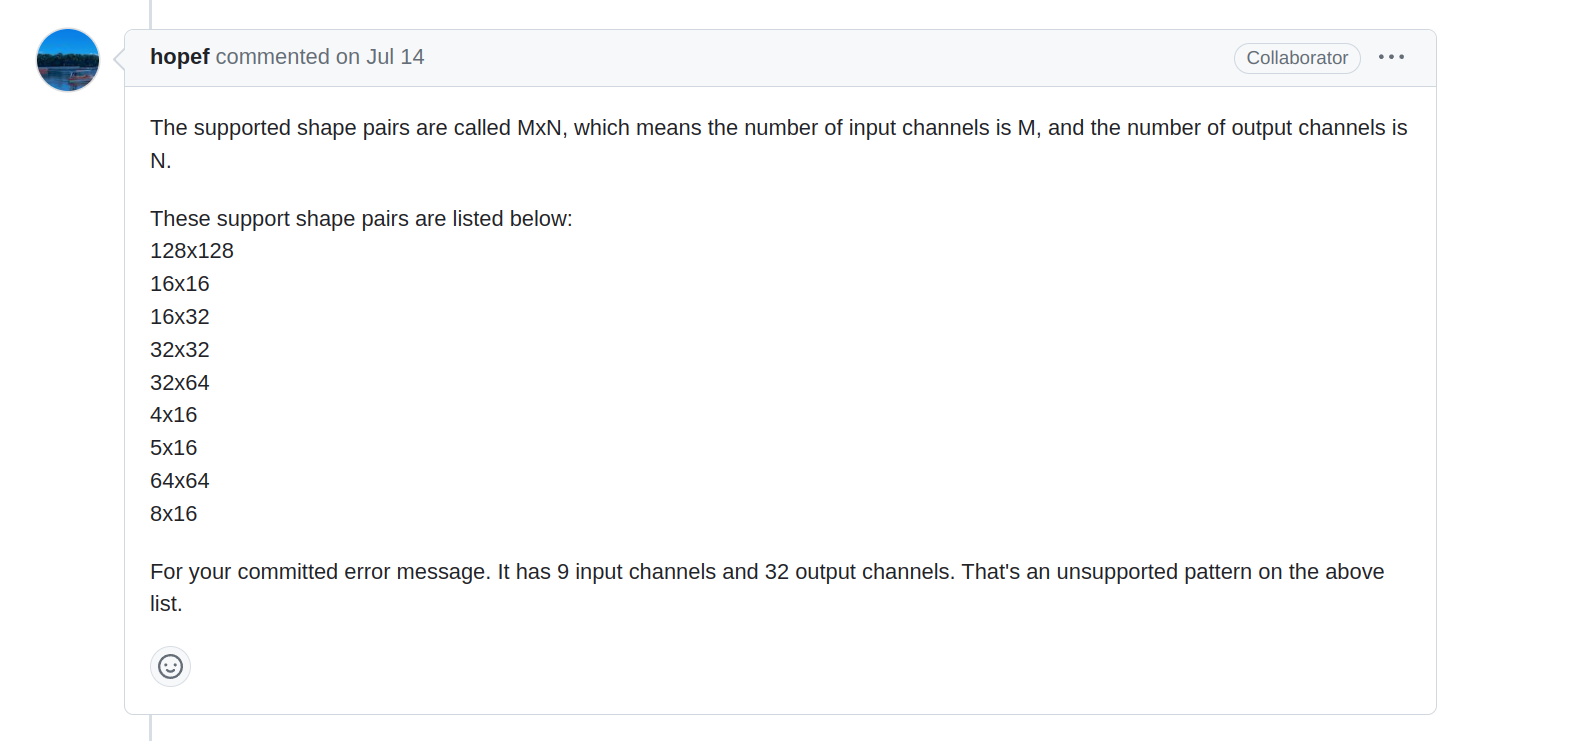Click the 5x16 shape pair line
This screenshot has width=1575, height=741.
coord(174,448)
